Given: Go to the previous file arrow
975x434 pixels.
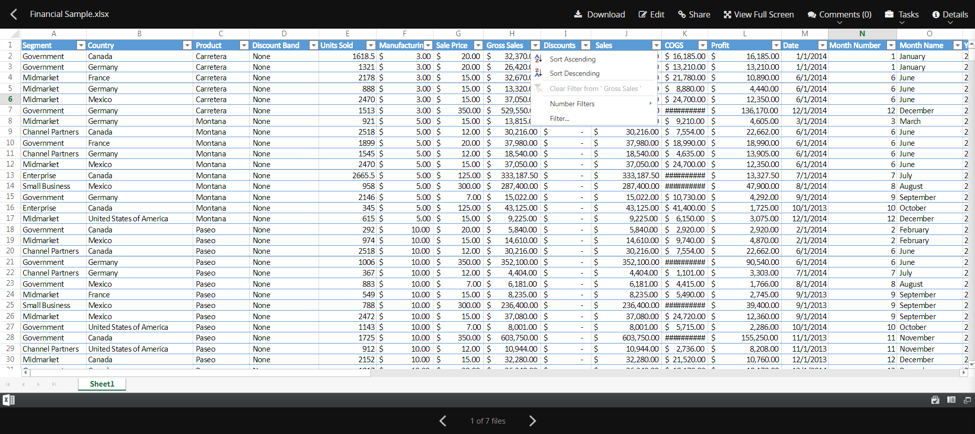Looking at the screenshot, I should pyautogui.click(x=443, y=421).
